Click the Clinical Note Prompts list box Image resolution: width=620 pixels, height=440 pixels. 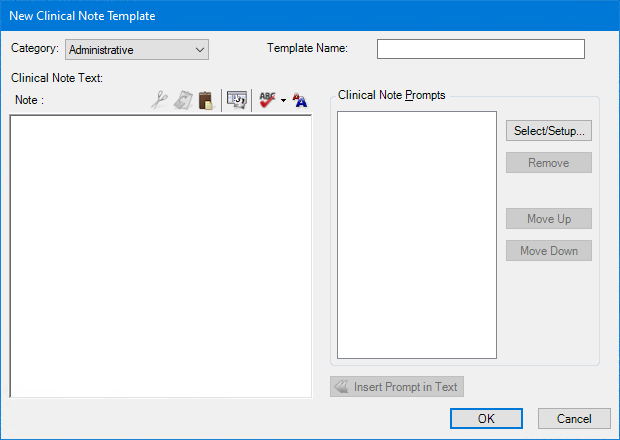(x=417, y=235)
